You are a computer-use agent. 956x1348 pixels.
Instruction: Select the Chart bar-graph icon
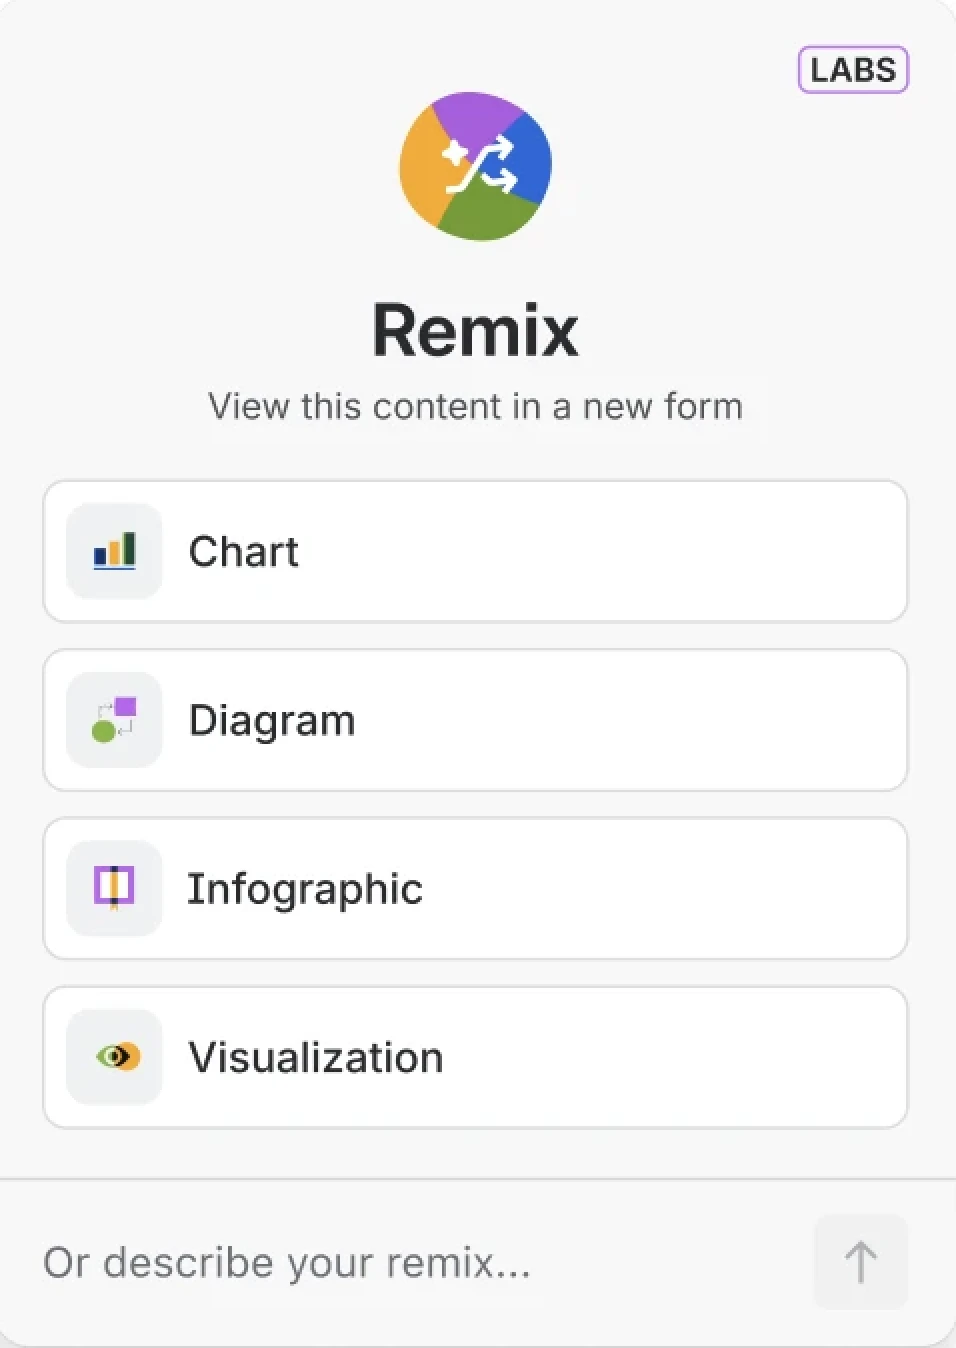tap(113, 552)
